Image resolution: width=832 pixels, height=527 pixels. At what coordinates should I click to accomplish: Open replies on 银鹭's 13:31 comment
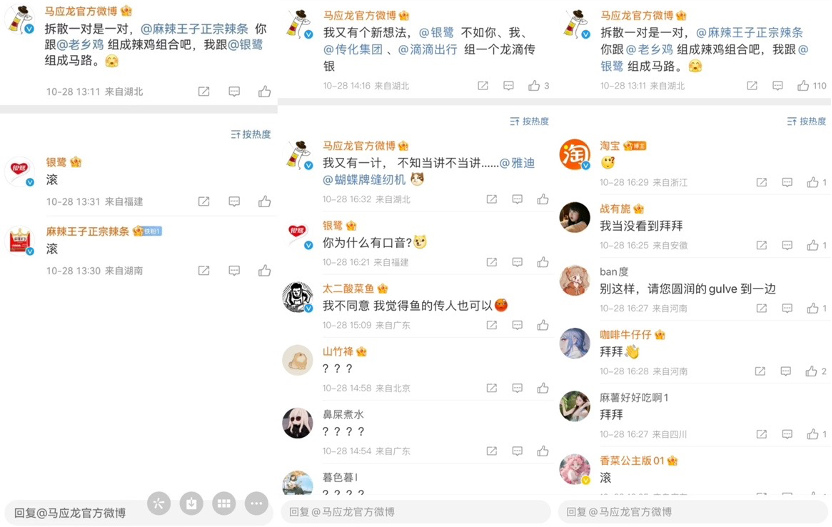pyautogui.click(x=234, y=201)
